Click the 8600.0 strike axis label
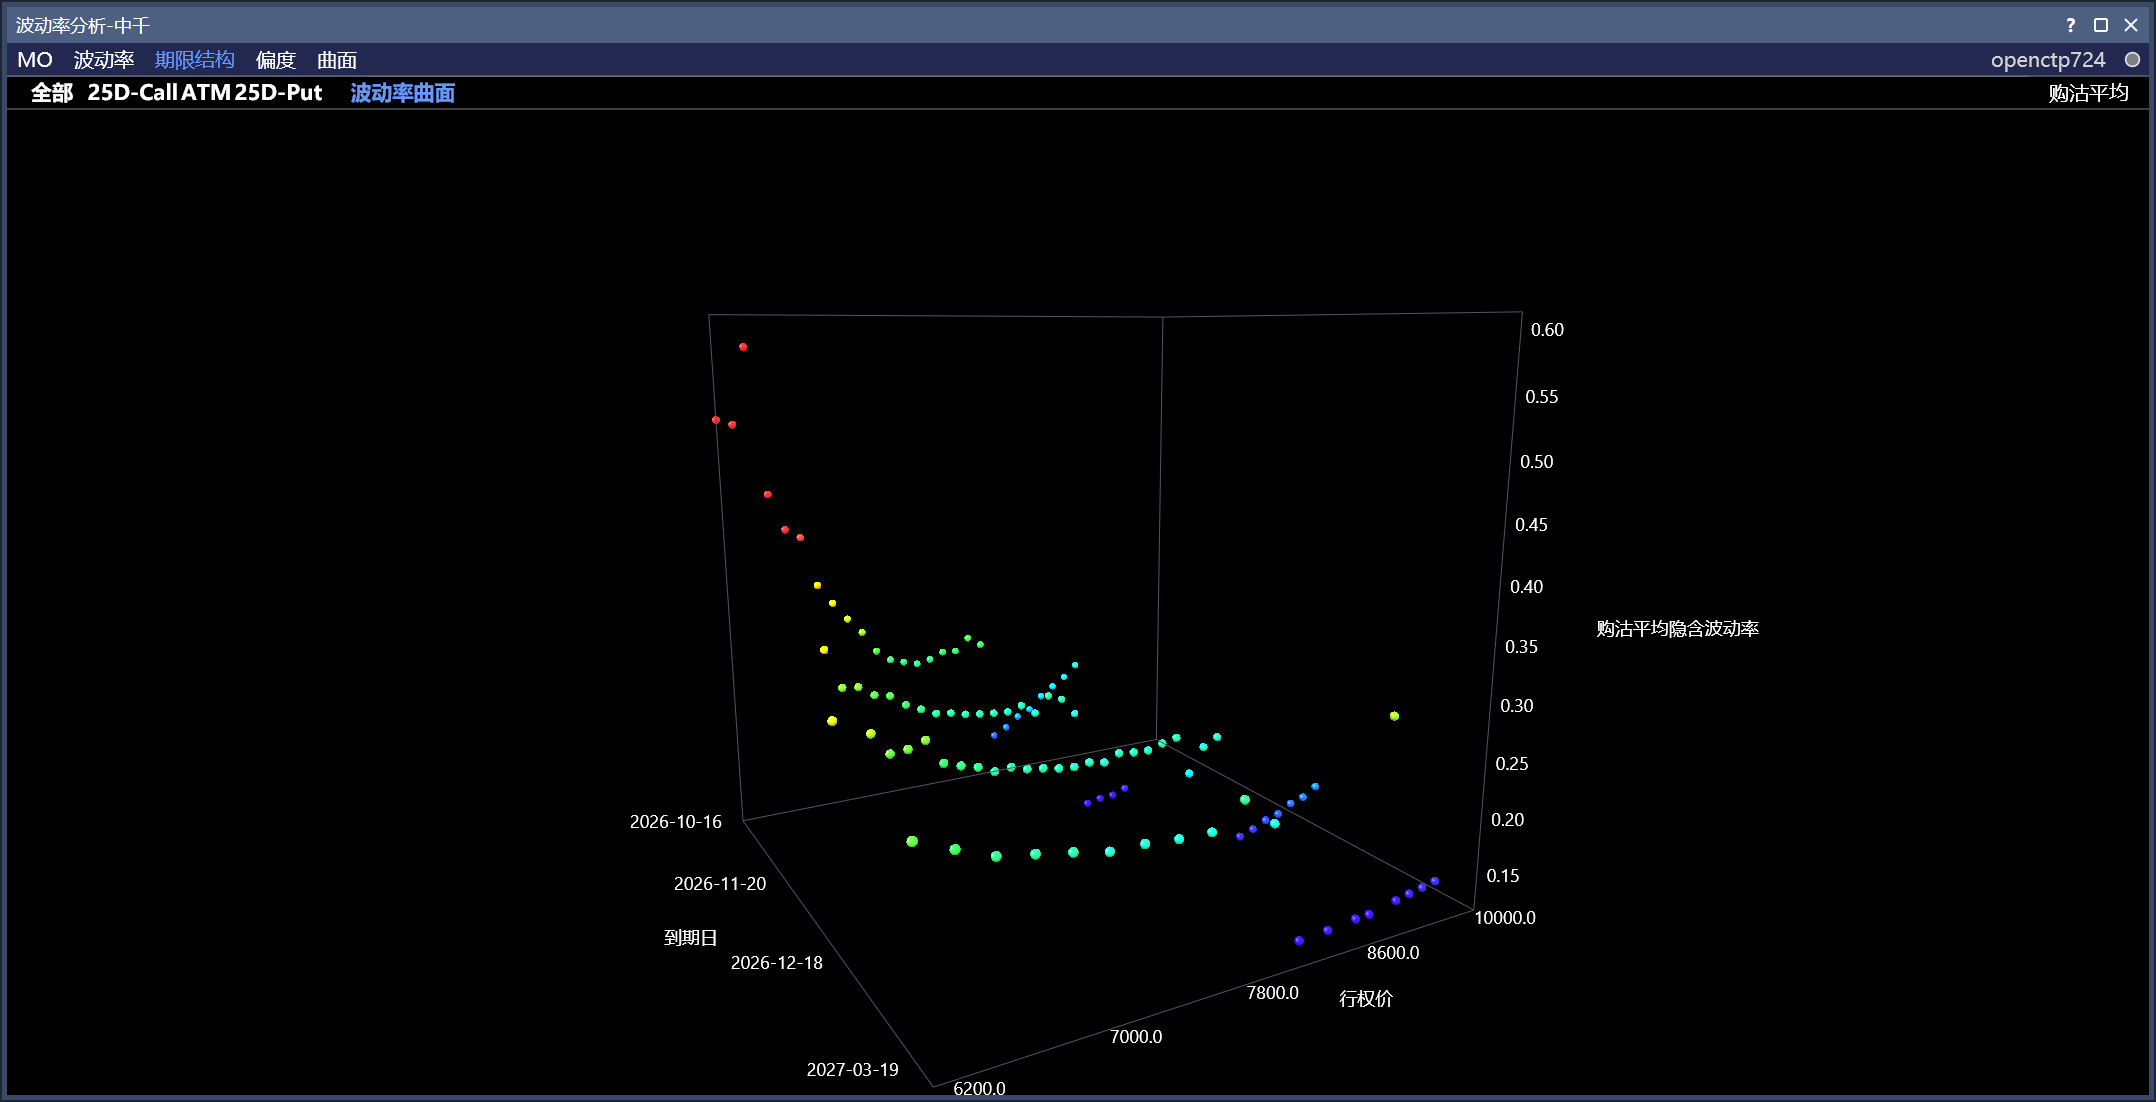Viewport: 2156px width, 1102px height. pyautogui.click(x=1393, y=953)
